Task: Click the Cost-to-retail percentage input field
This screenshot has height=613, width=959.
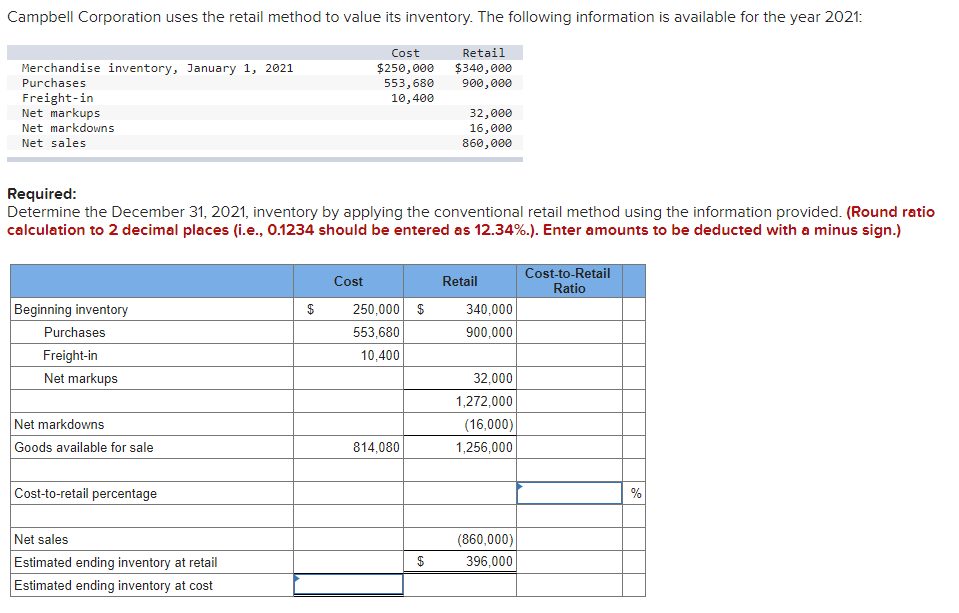Action: click(568, 491)
